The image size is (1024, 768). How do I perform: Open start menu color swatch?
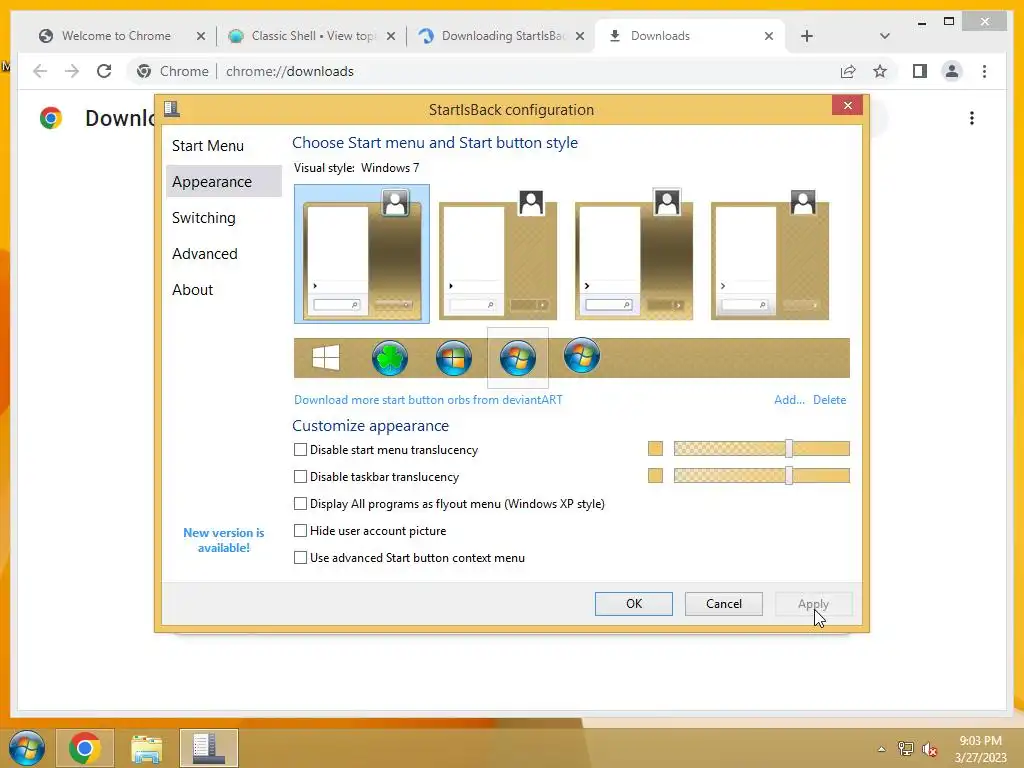pos(655,449)
